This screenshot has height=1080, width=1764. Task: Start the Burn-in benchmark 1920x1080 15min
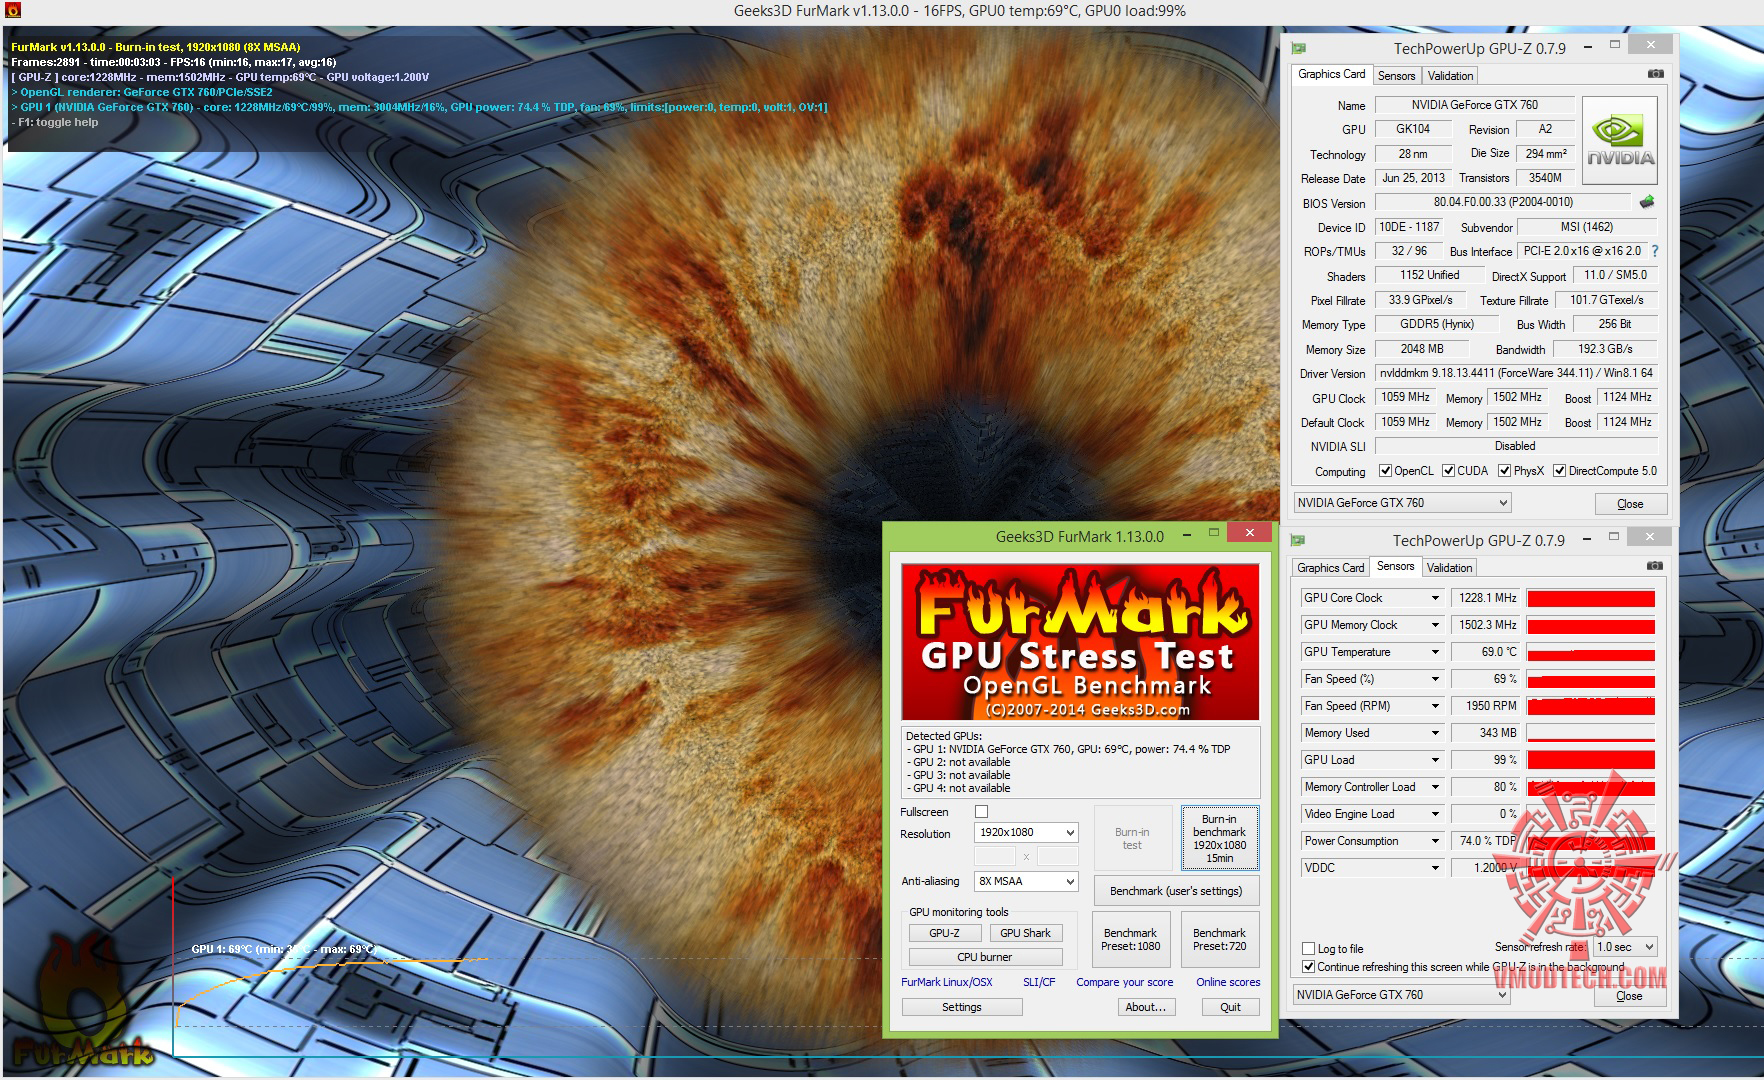1219,838
